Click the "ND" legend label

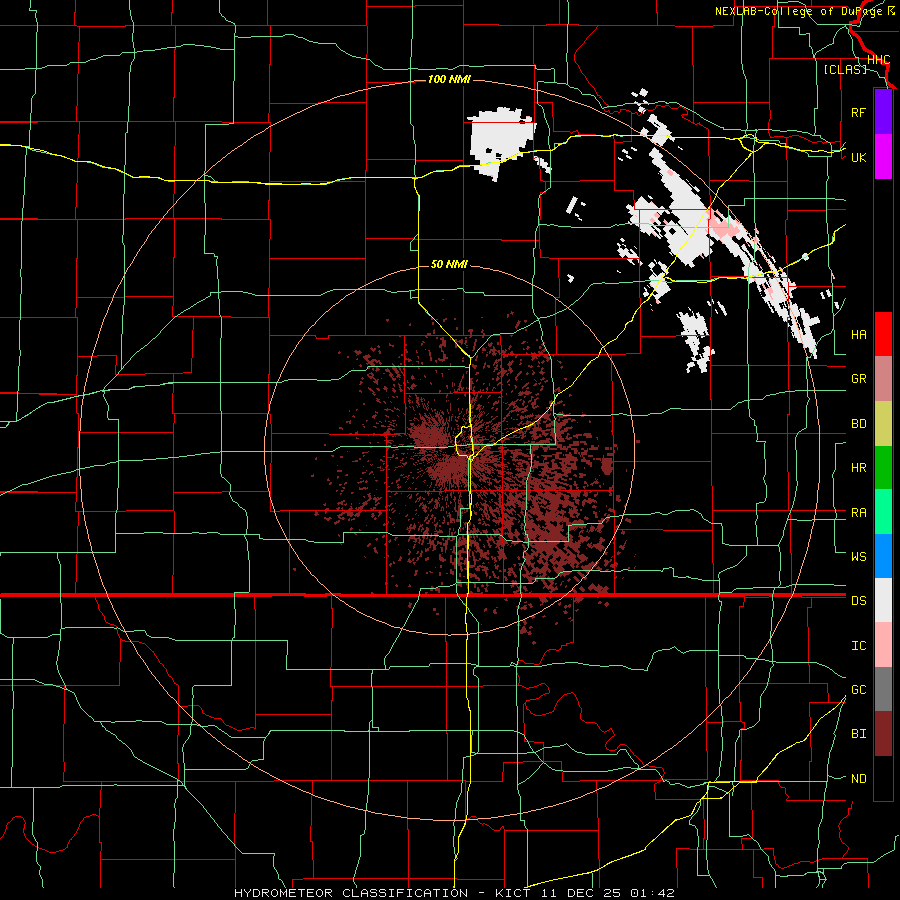click(858, 778)
